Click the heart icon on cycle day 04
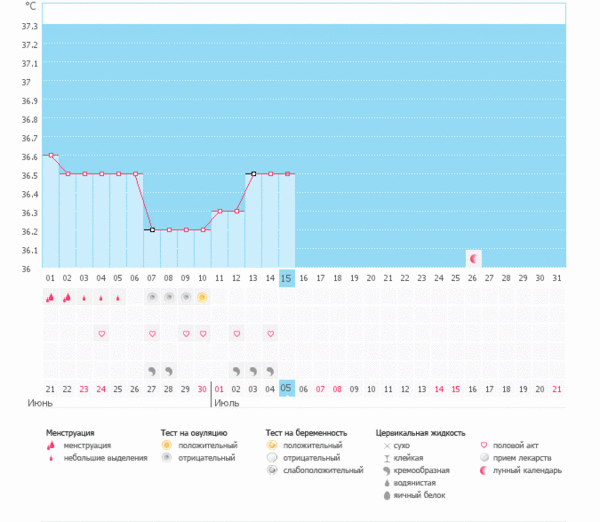This screenshot has height=522, width=600. click(x=101, y=333)
